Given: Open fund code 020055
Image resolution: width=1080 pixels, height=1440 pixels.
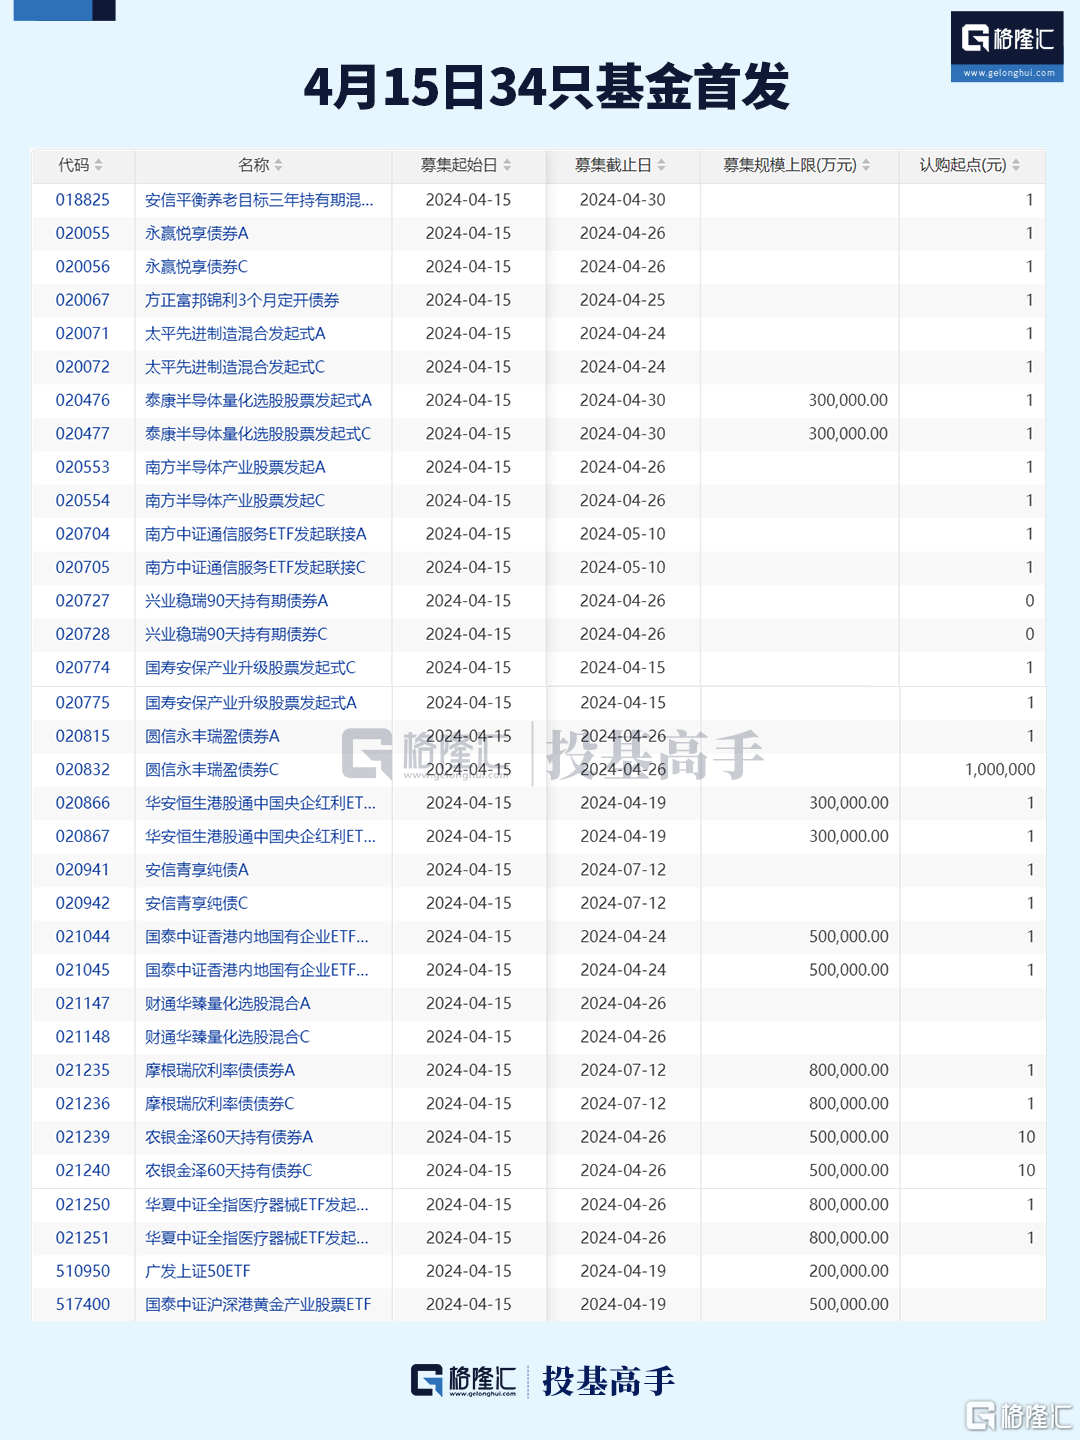Looking at the screenshot, I should coord(83,233).
